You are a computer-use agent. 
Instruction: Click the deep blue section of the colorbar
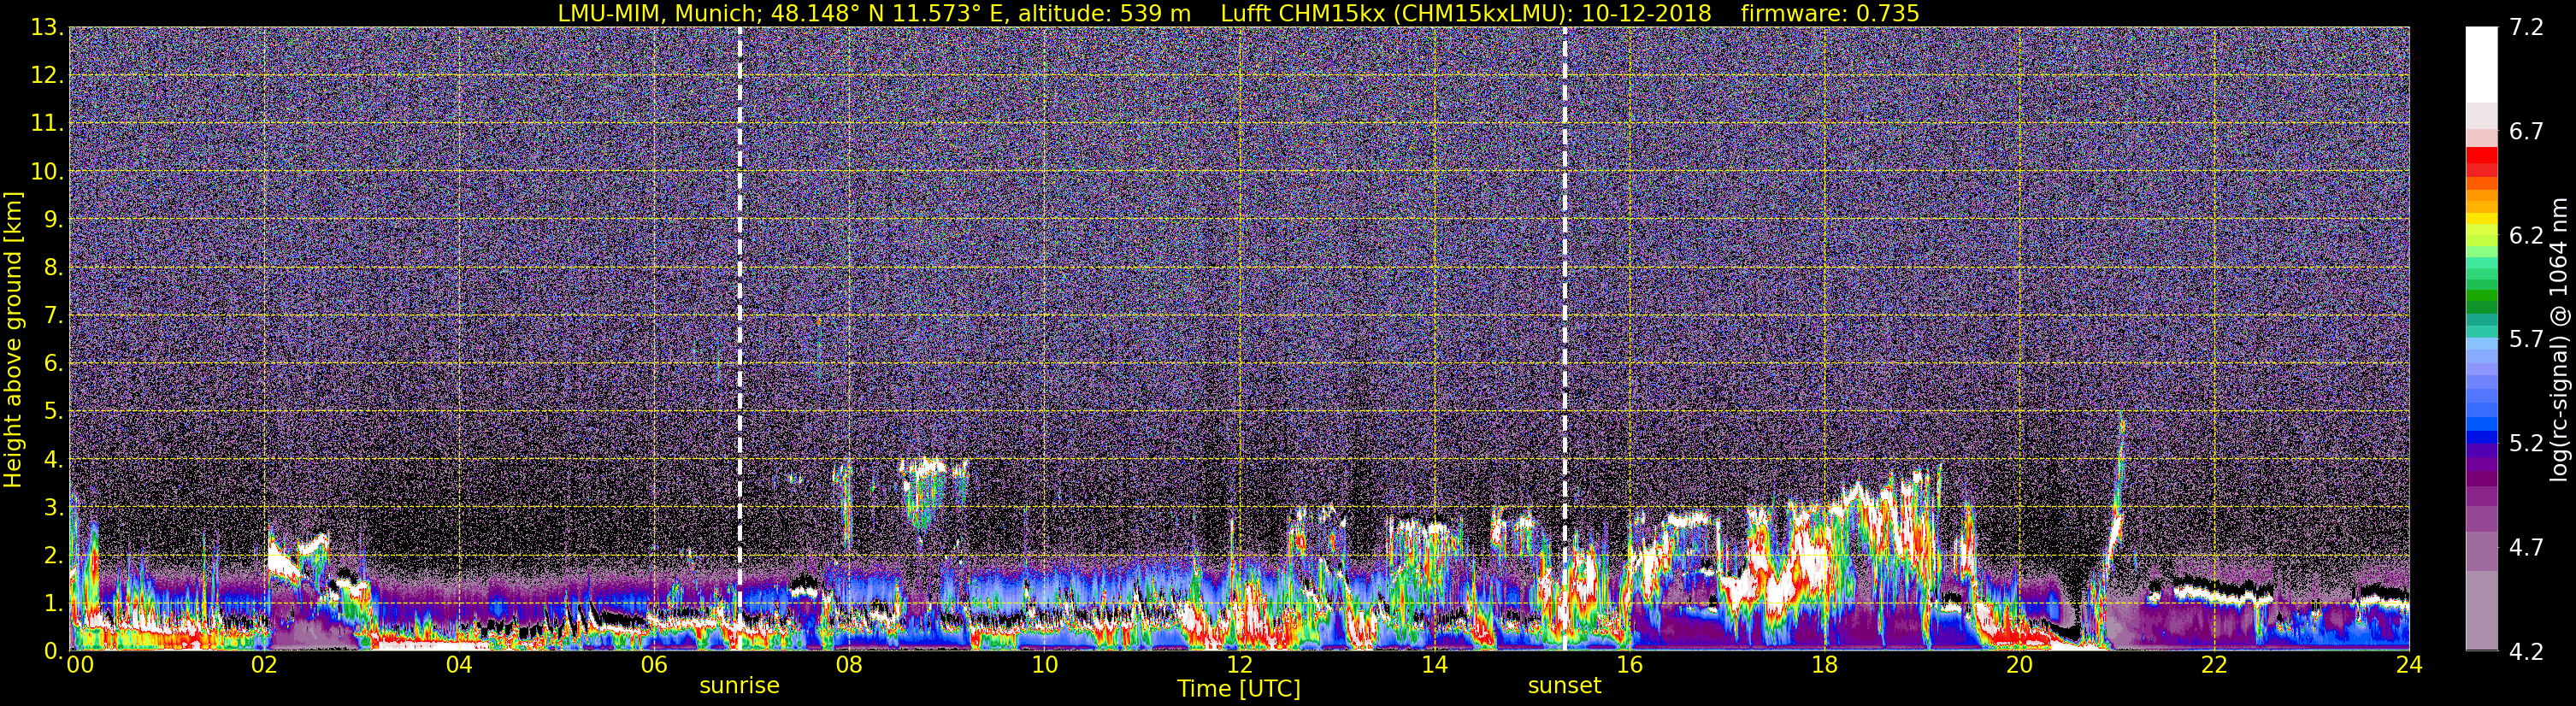tap(2481, 436)
